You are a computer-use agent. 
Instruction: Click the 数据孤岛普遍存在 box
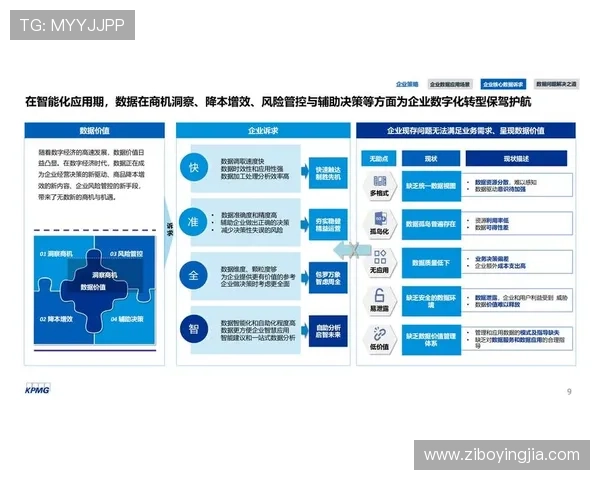pos(431,224)
